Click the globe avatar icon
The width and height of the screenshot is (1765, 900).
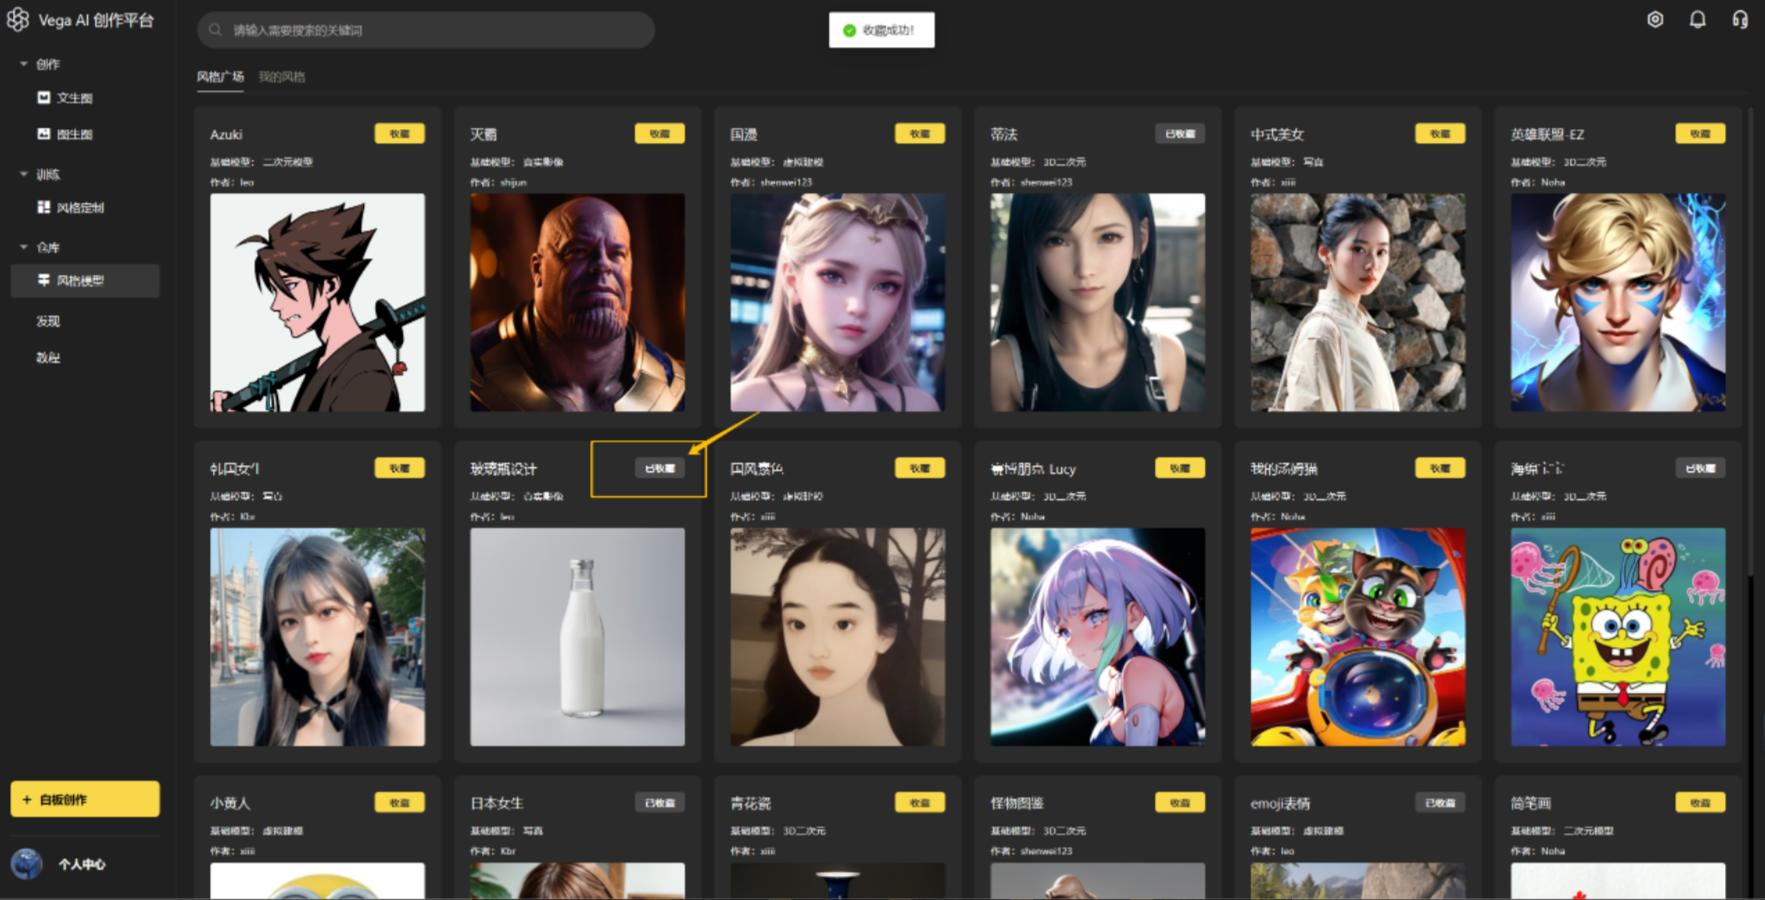[x=27, y=863]
